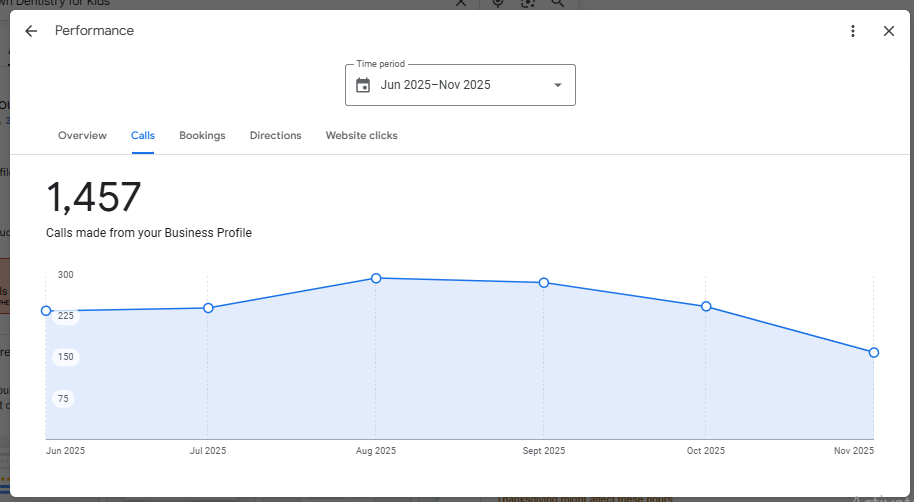This screenshot has width=914, height=502.
Task: Select the Jul 2025 data point marker
Action: pyautogui.click(x=208, y=308)
